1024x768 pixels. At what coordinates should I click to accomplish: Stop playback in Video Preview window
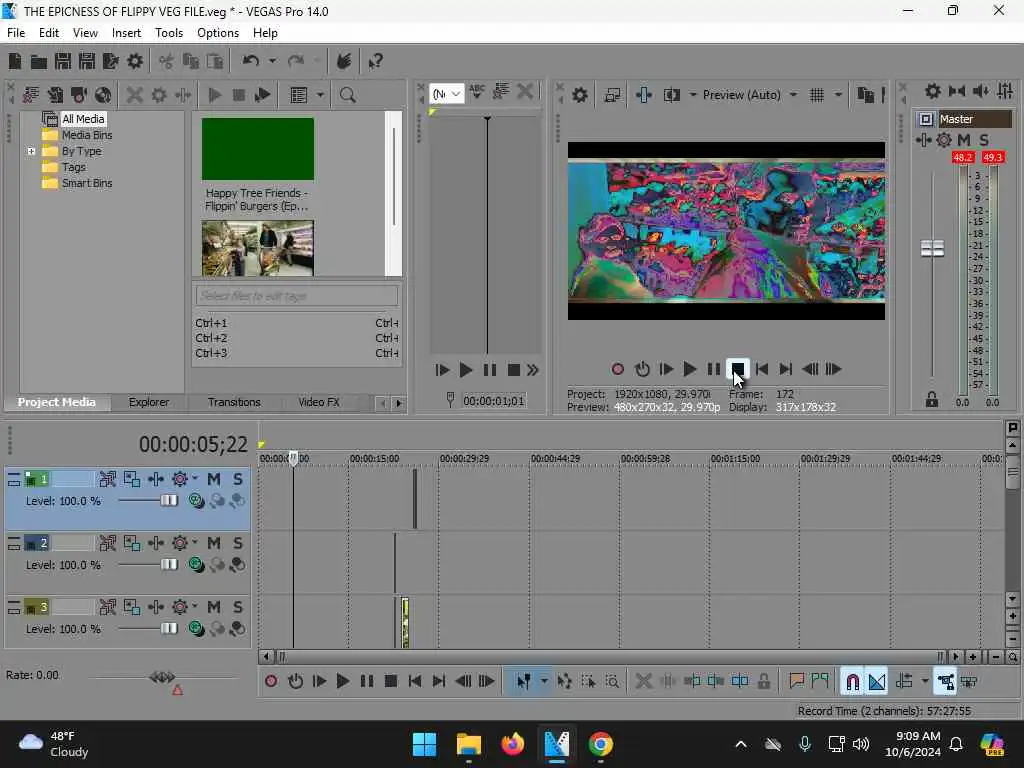(738, 369)
